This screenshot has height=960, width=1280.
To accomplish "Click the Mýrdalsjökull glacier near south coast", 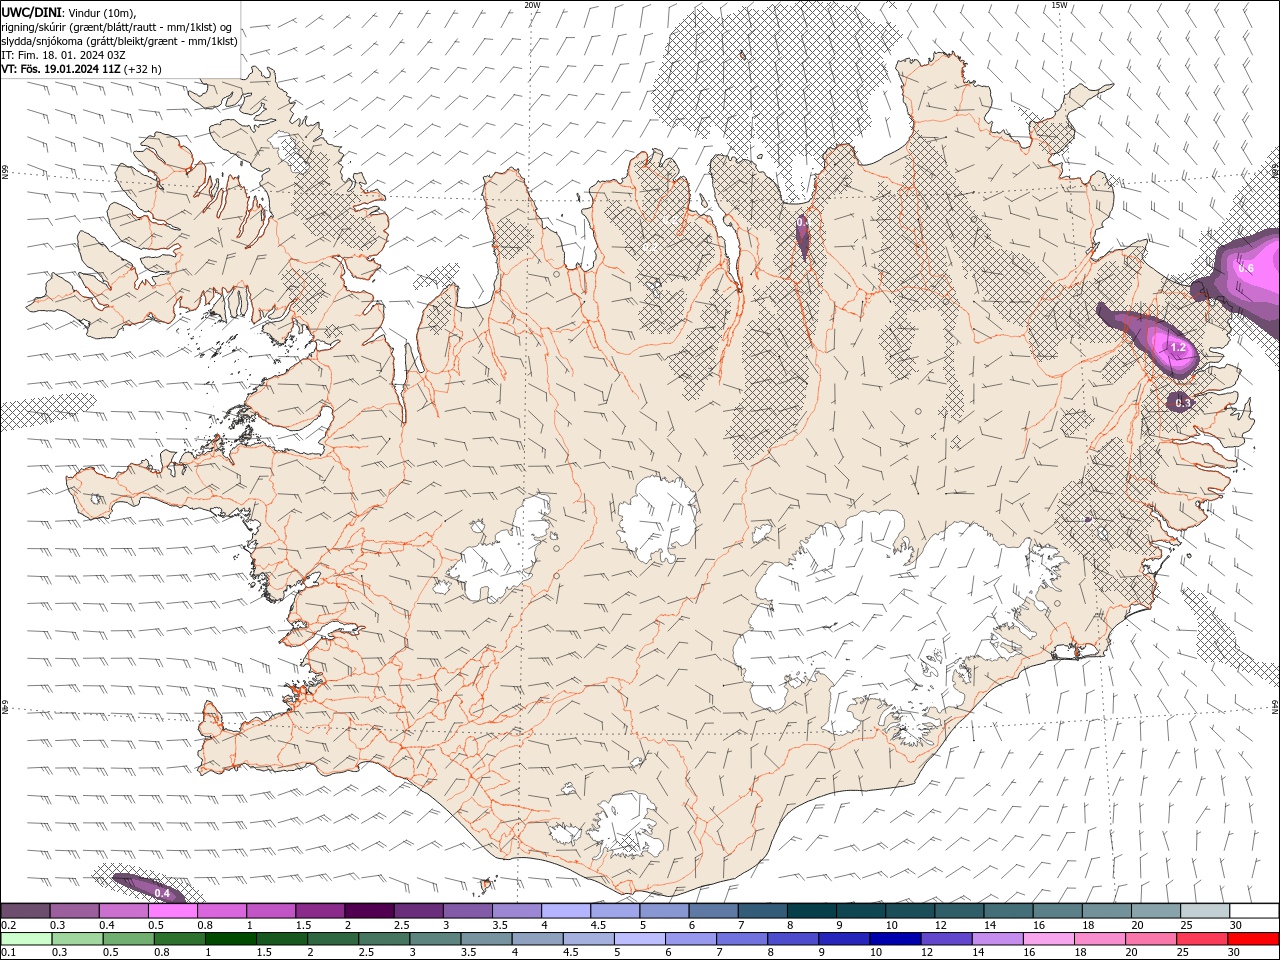I will click(x=625, y=826).
